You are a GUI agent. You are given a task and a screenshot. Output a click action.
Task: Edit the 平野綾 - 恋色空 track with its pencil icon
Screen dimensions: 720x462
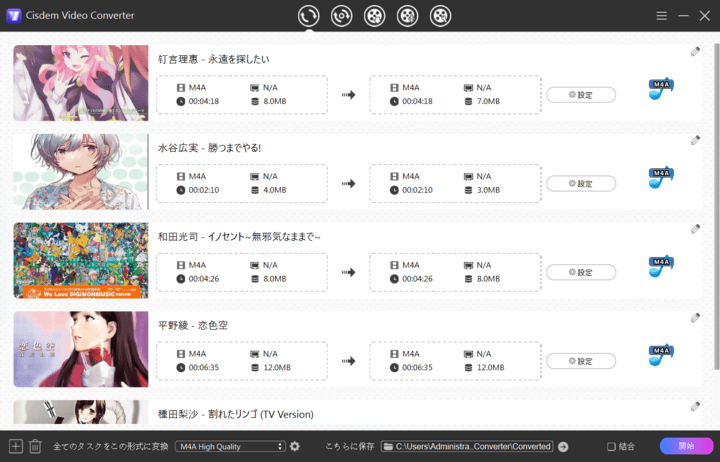pos(695,317)
